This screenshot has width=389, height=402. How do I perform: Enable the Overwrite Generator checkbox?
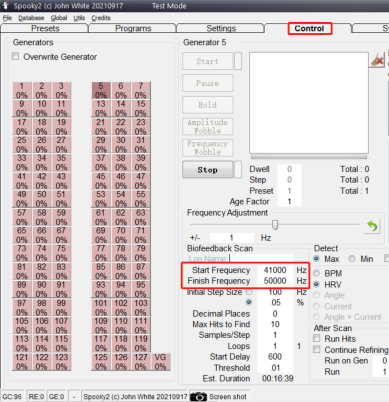[x=15, y=56]
